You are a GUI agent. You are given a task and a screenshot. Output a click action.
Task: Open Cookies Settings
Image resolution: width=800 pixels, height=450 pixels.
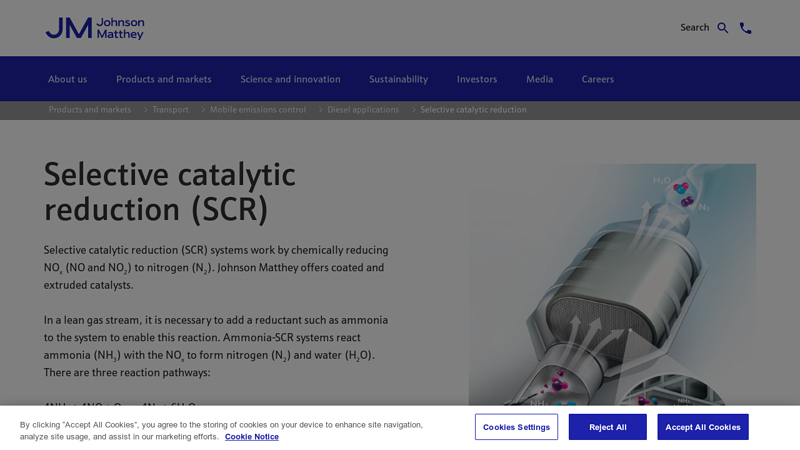516,427
